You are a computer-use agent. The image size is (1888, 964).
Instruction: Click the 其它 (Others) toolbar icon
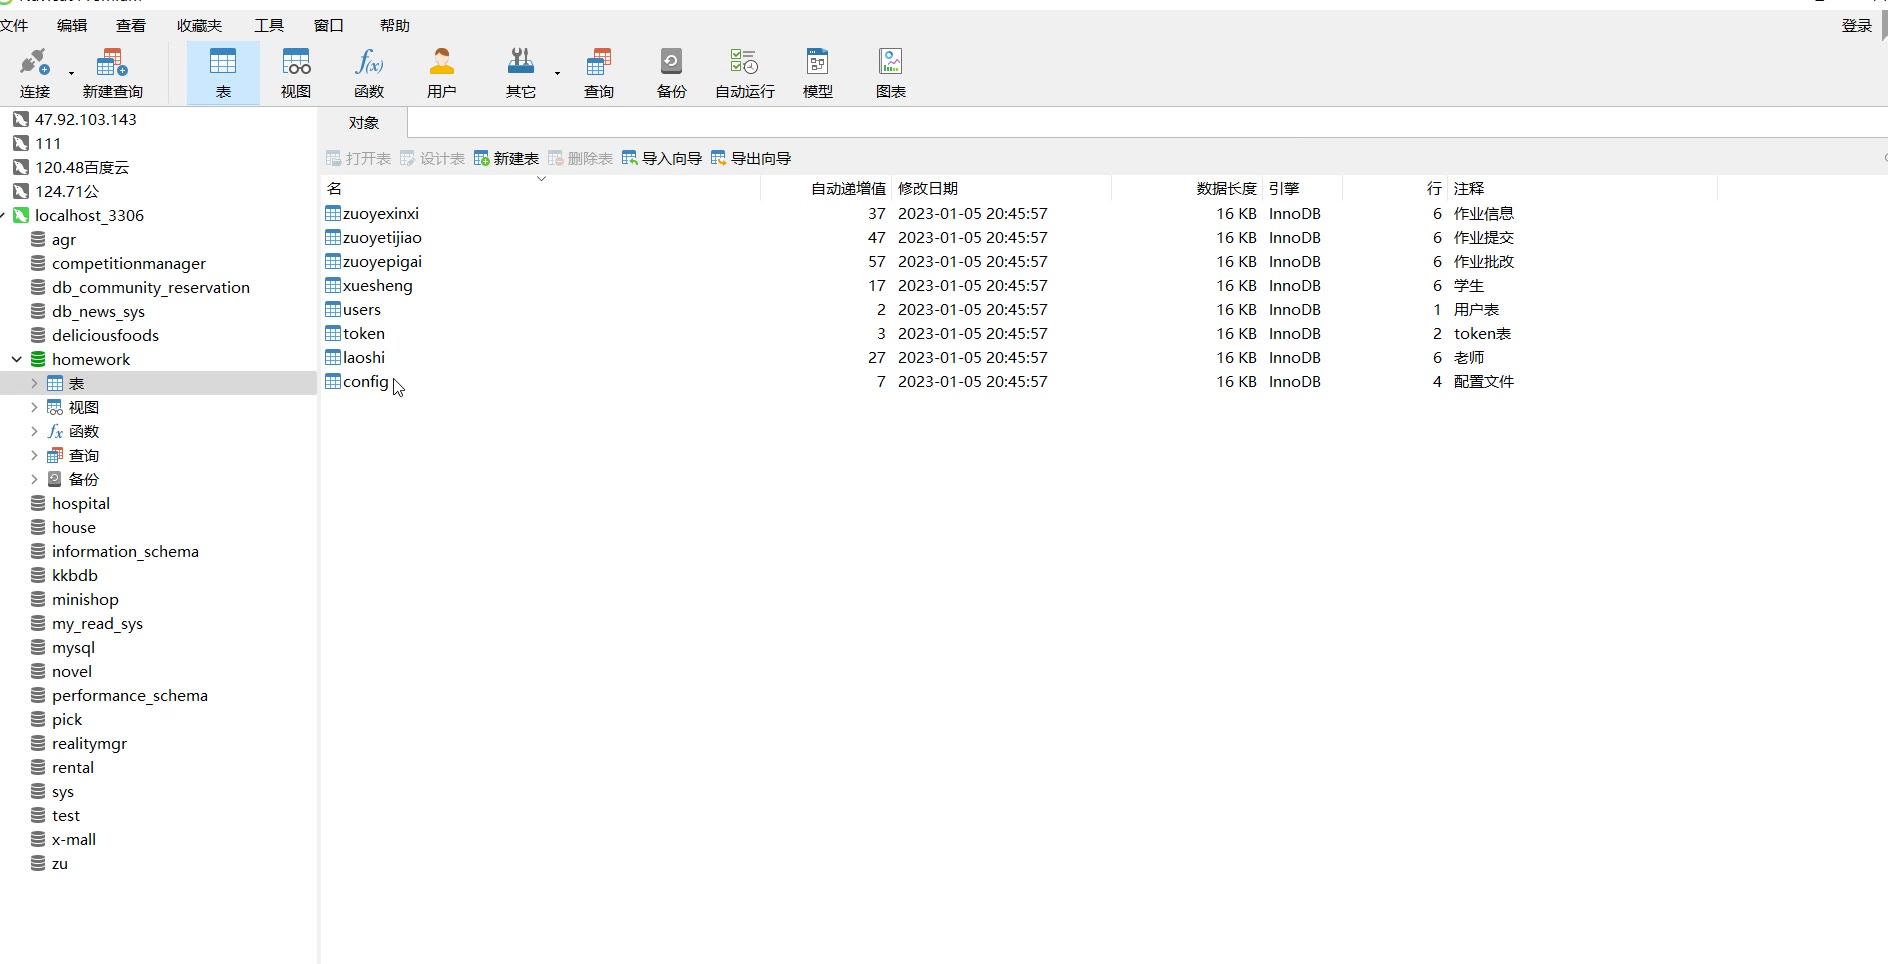521,73
